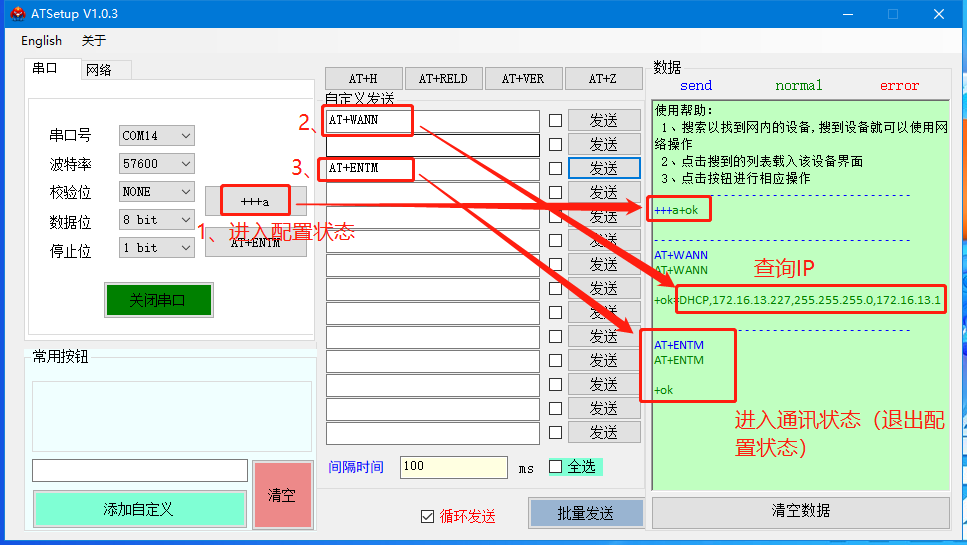Click the AT+VER button

[x=523, y=79]
